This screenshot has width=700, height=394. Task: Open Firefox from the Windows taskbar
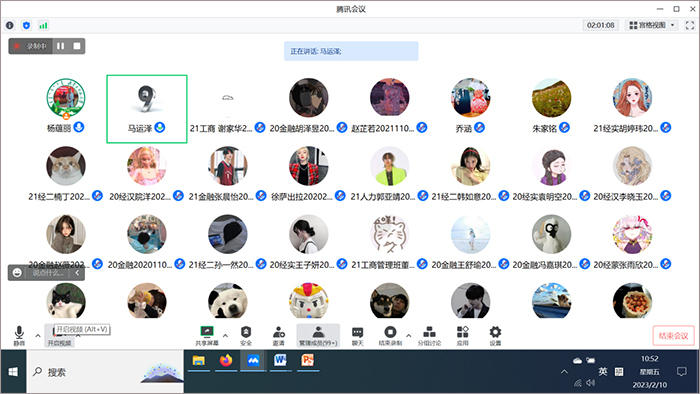[226, 361]
